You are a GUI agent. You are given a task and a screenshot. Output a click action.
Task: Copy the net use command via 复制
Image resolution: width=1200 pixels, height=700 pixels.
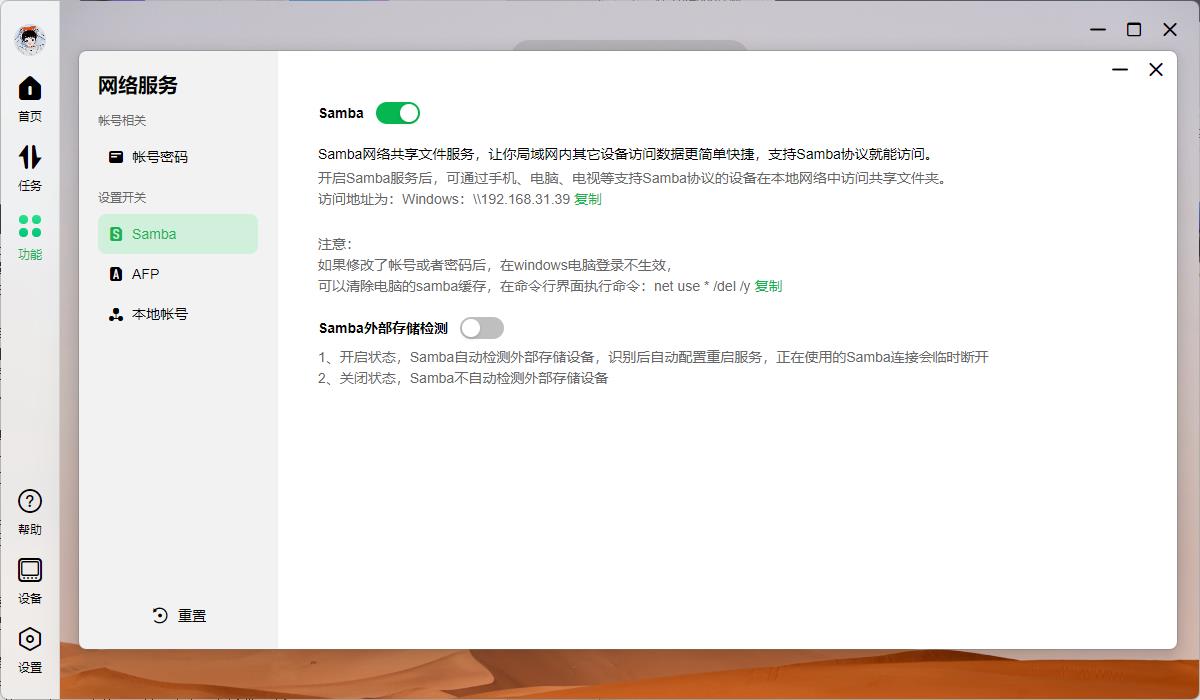pos(768,286)
